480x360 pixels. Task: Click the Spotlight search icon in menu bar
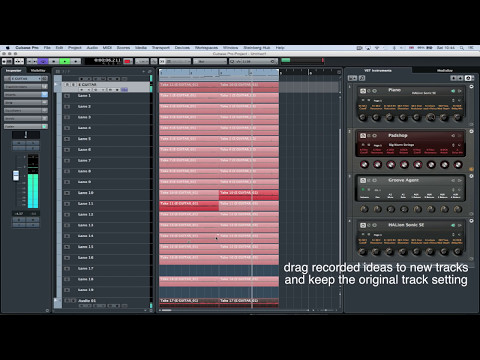click(462, 48)
